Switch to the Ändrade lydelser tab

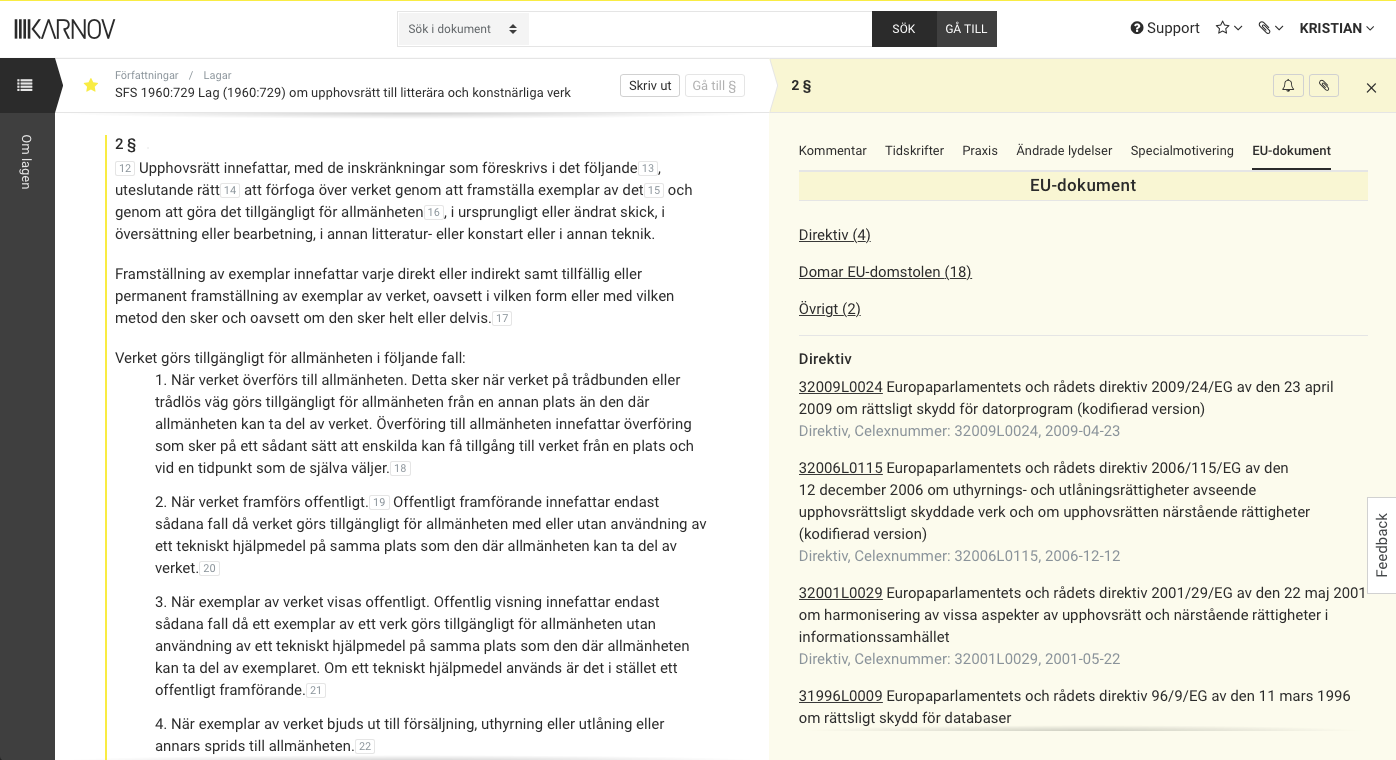1064,151
